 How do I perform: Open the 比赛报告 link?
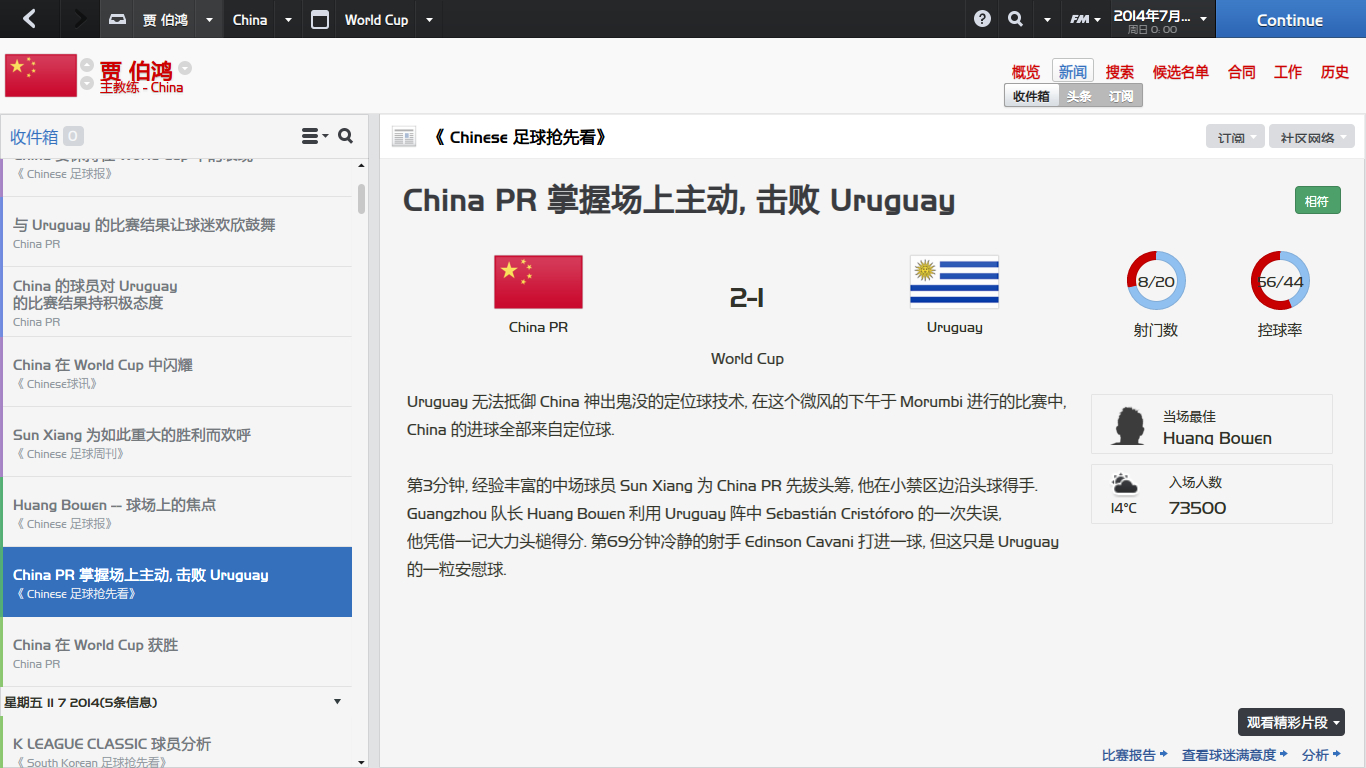[1134, 755]
